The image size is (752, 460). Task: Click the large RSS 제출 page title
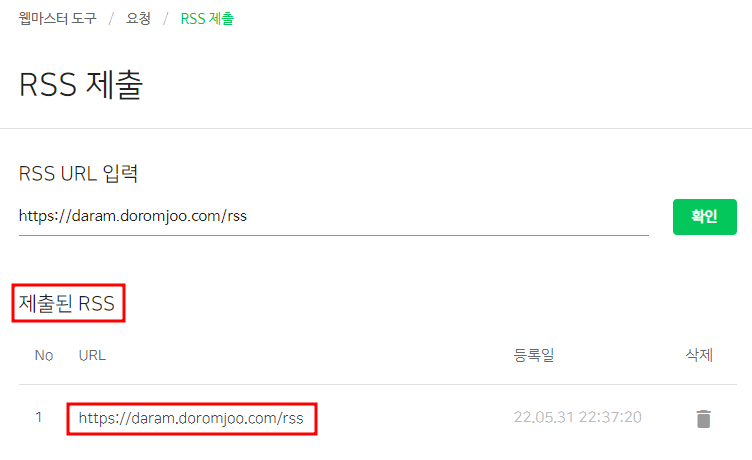pos(81,84)
